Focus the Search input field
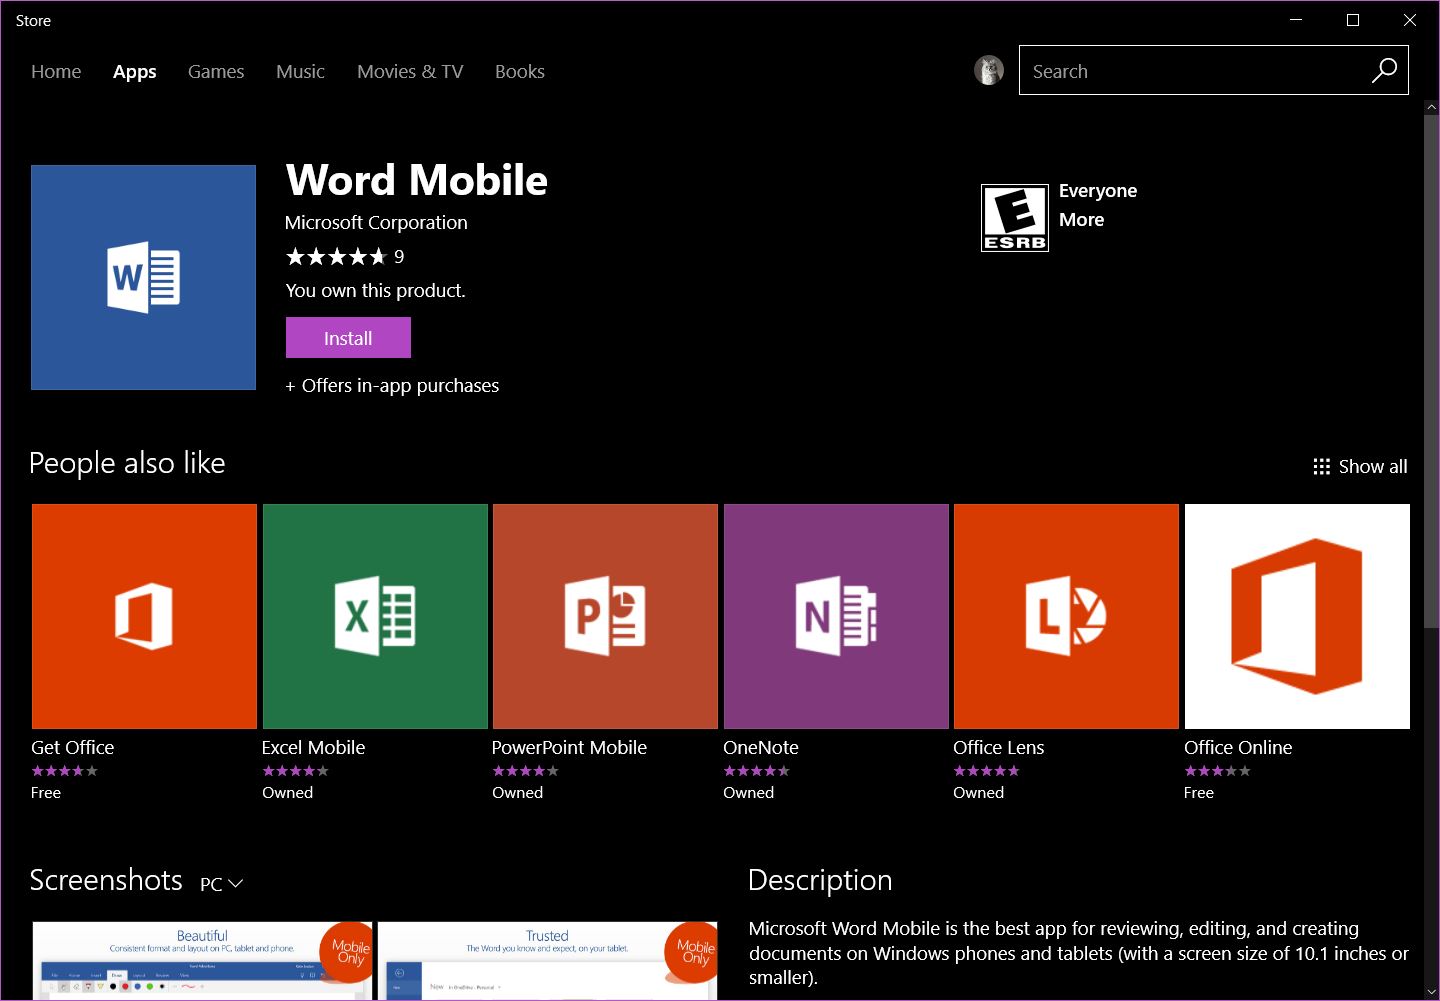Image resolution: width=1440 pixels, height=1001 pixels. tap(1190, 71)
